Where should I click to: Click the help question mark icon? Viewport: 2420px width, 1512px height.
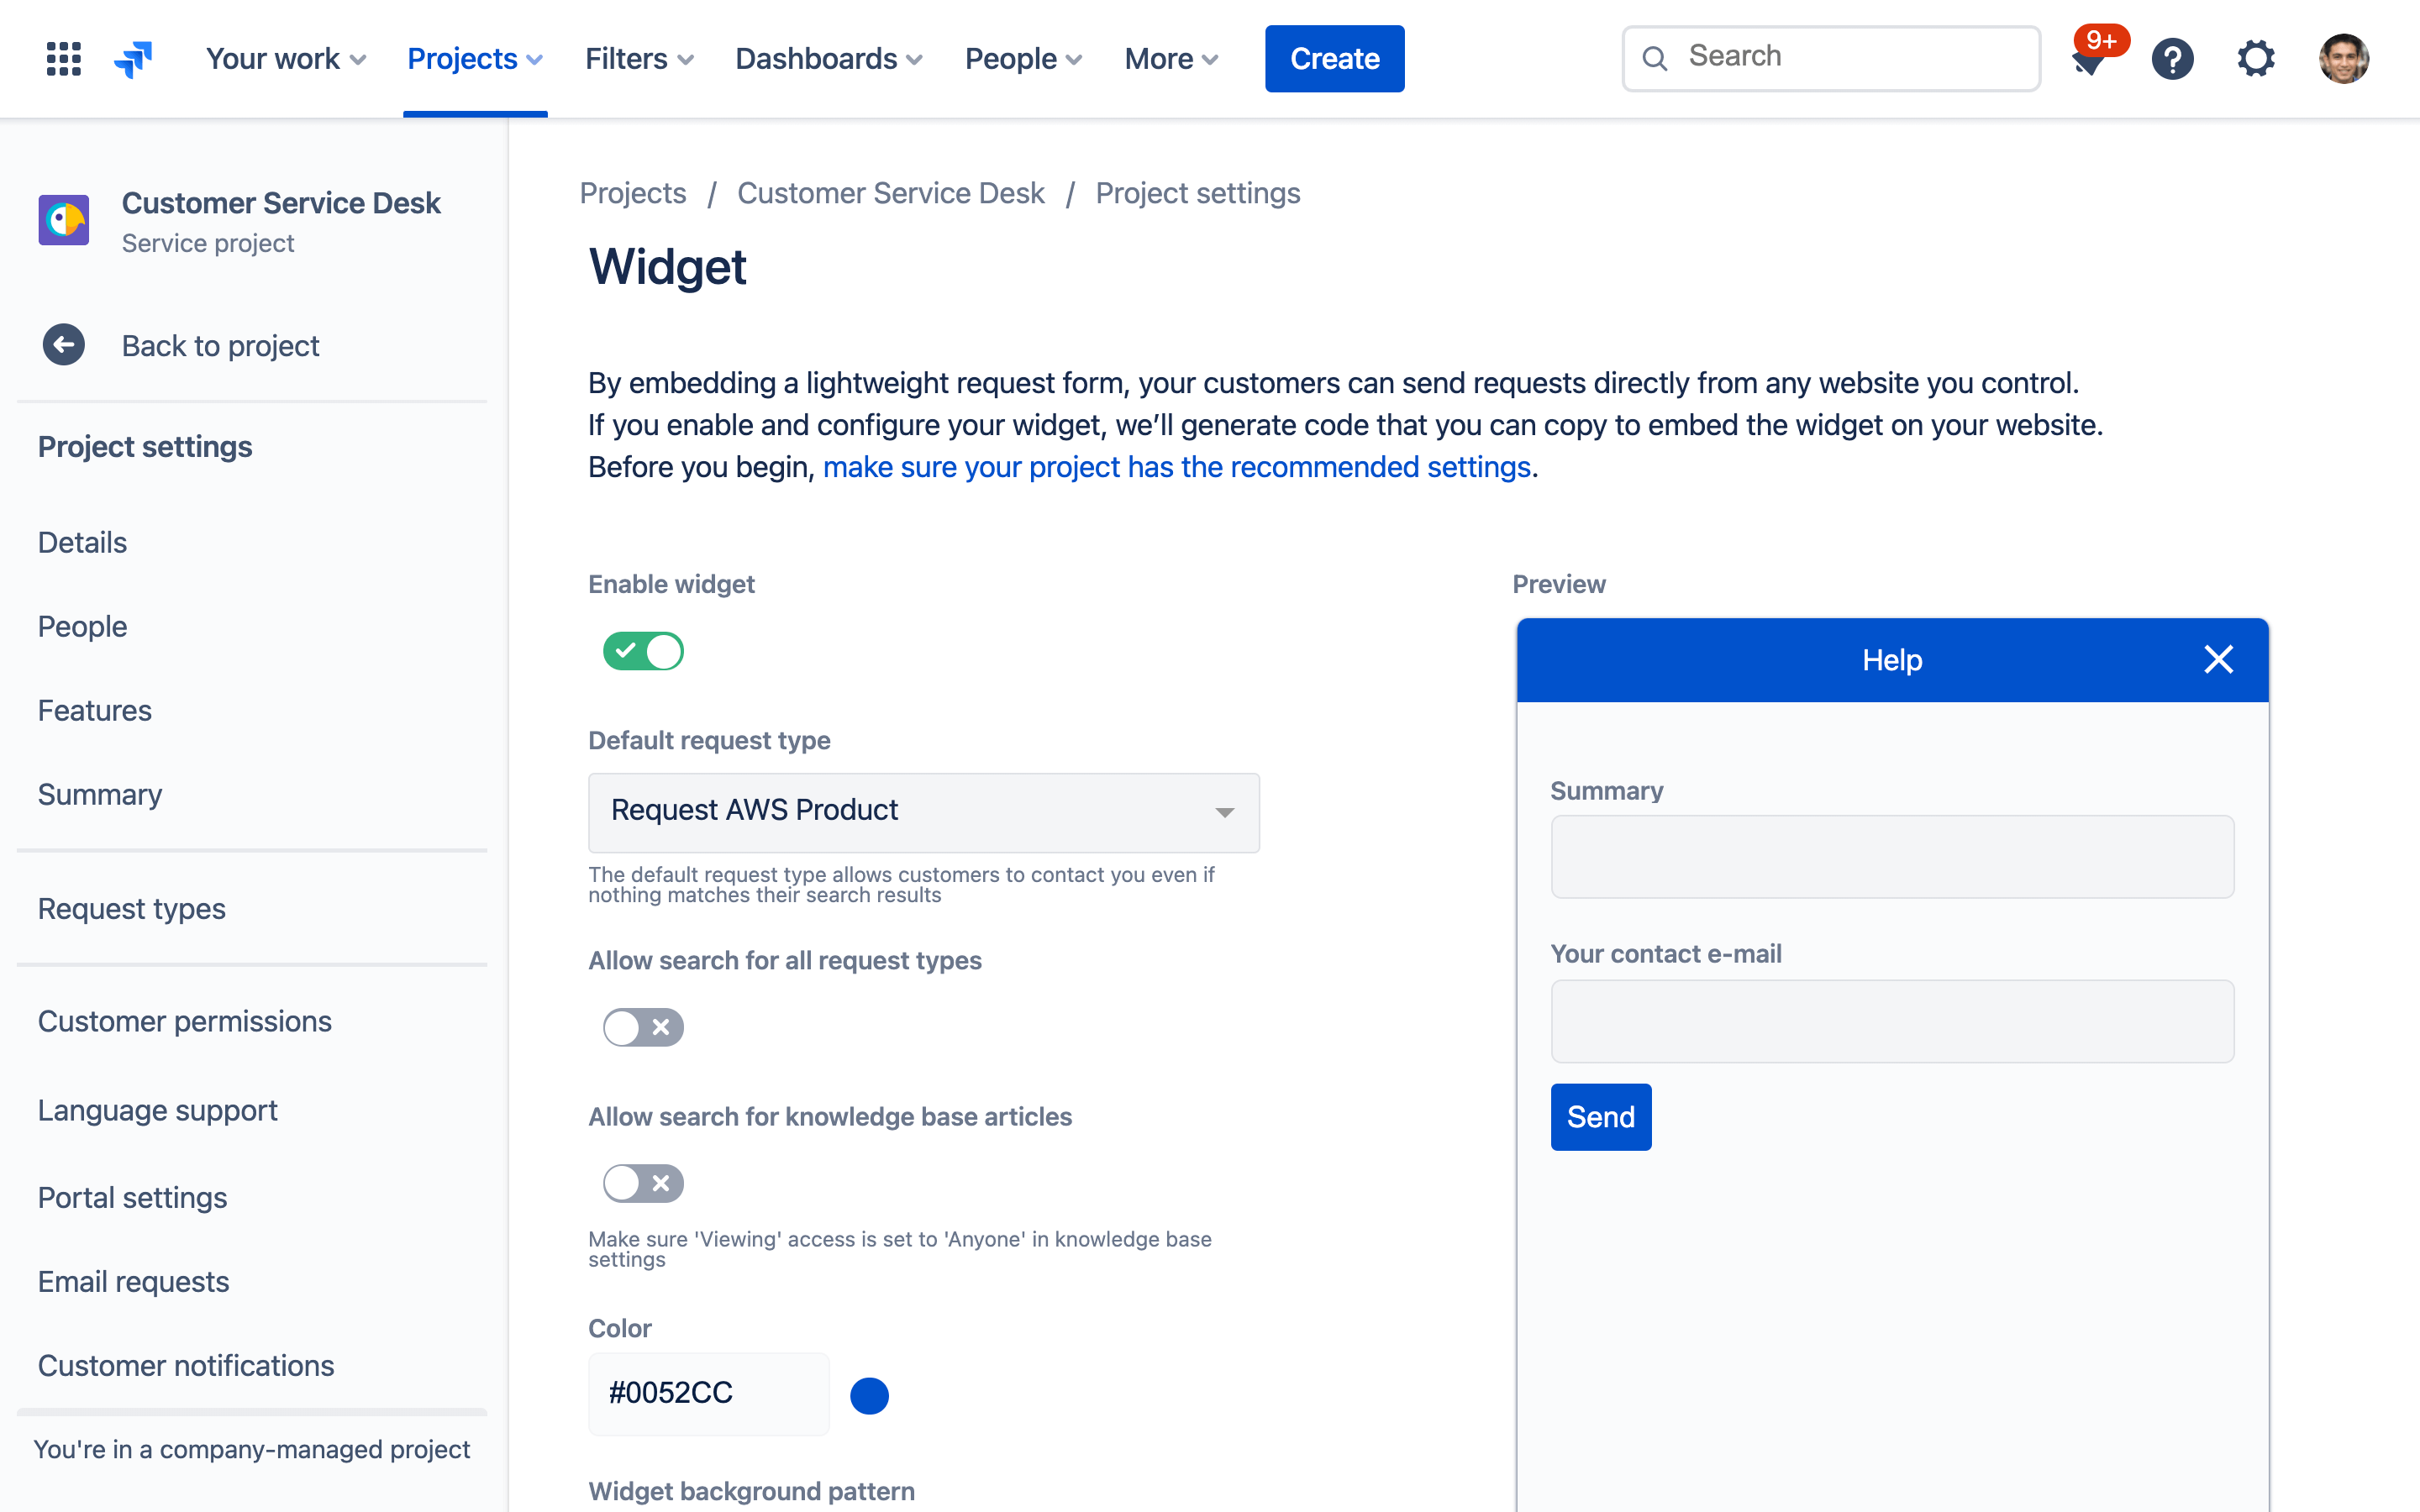point(2173,57)
